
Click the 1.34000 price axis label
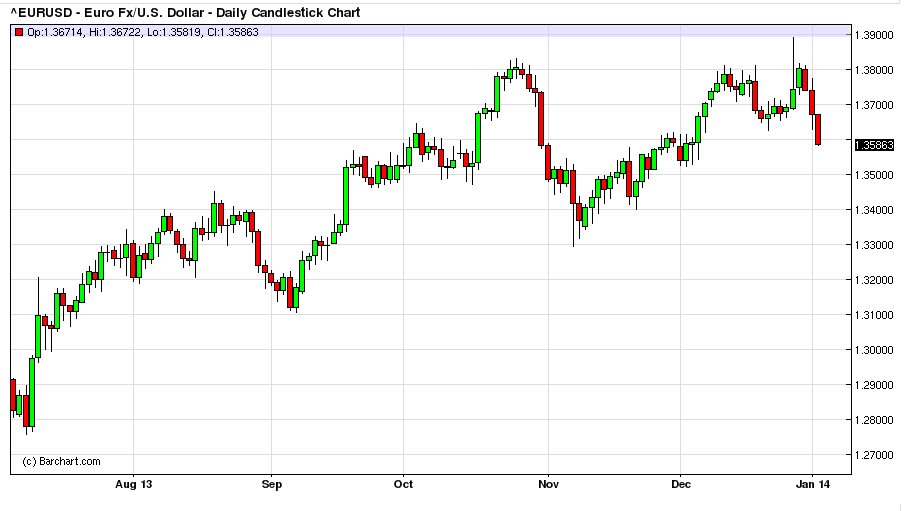pyautogui.click(x=874, y=210)
